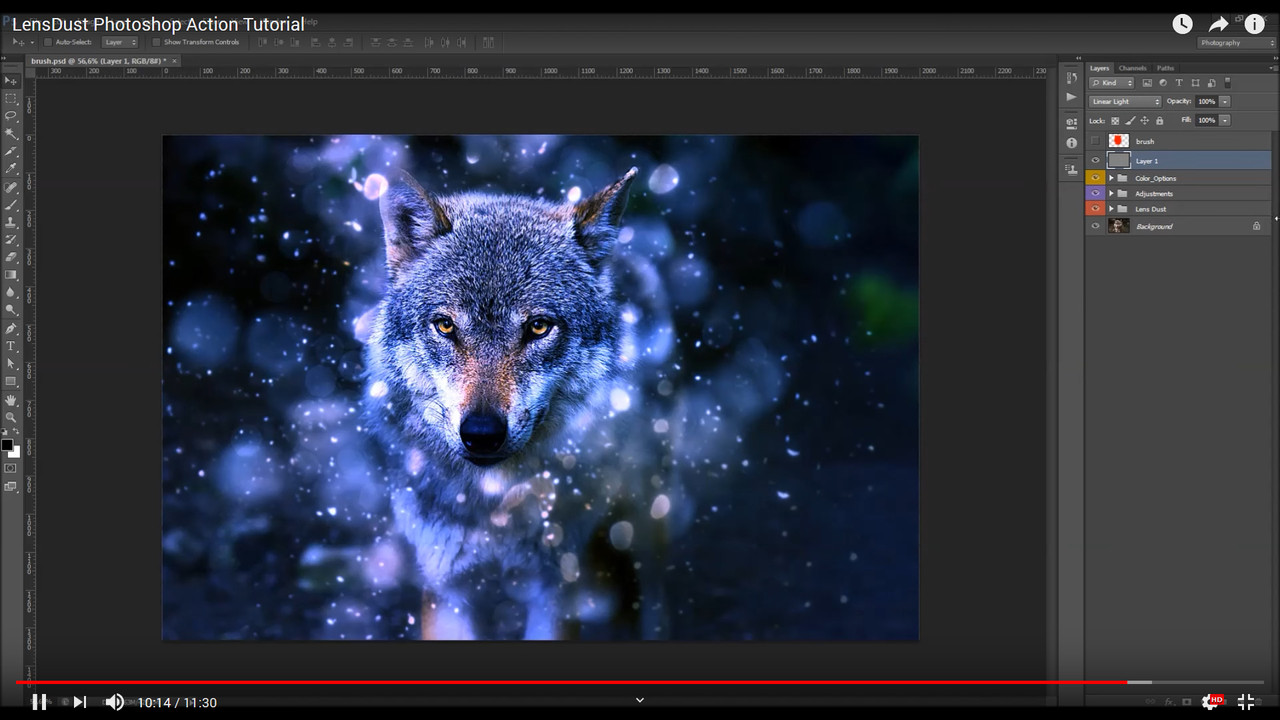
Task: Select the Hand tool
Action: (11, 400)
